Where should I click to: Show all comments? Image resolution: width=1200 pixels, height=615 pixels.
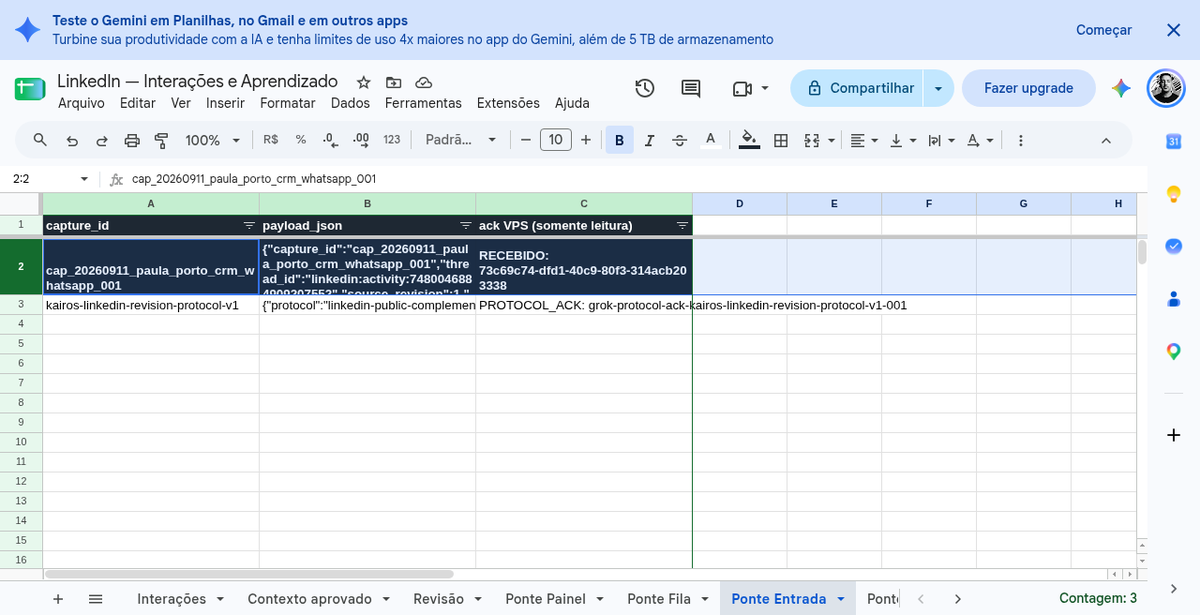click(x=691, y=88)
